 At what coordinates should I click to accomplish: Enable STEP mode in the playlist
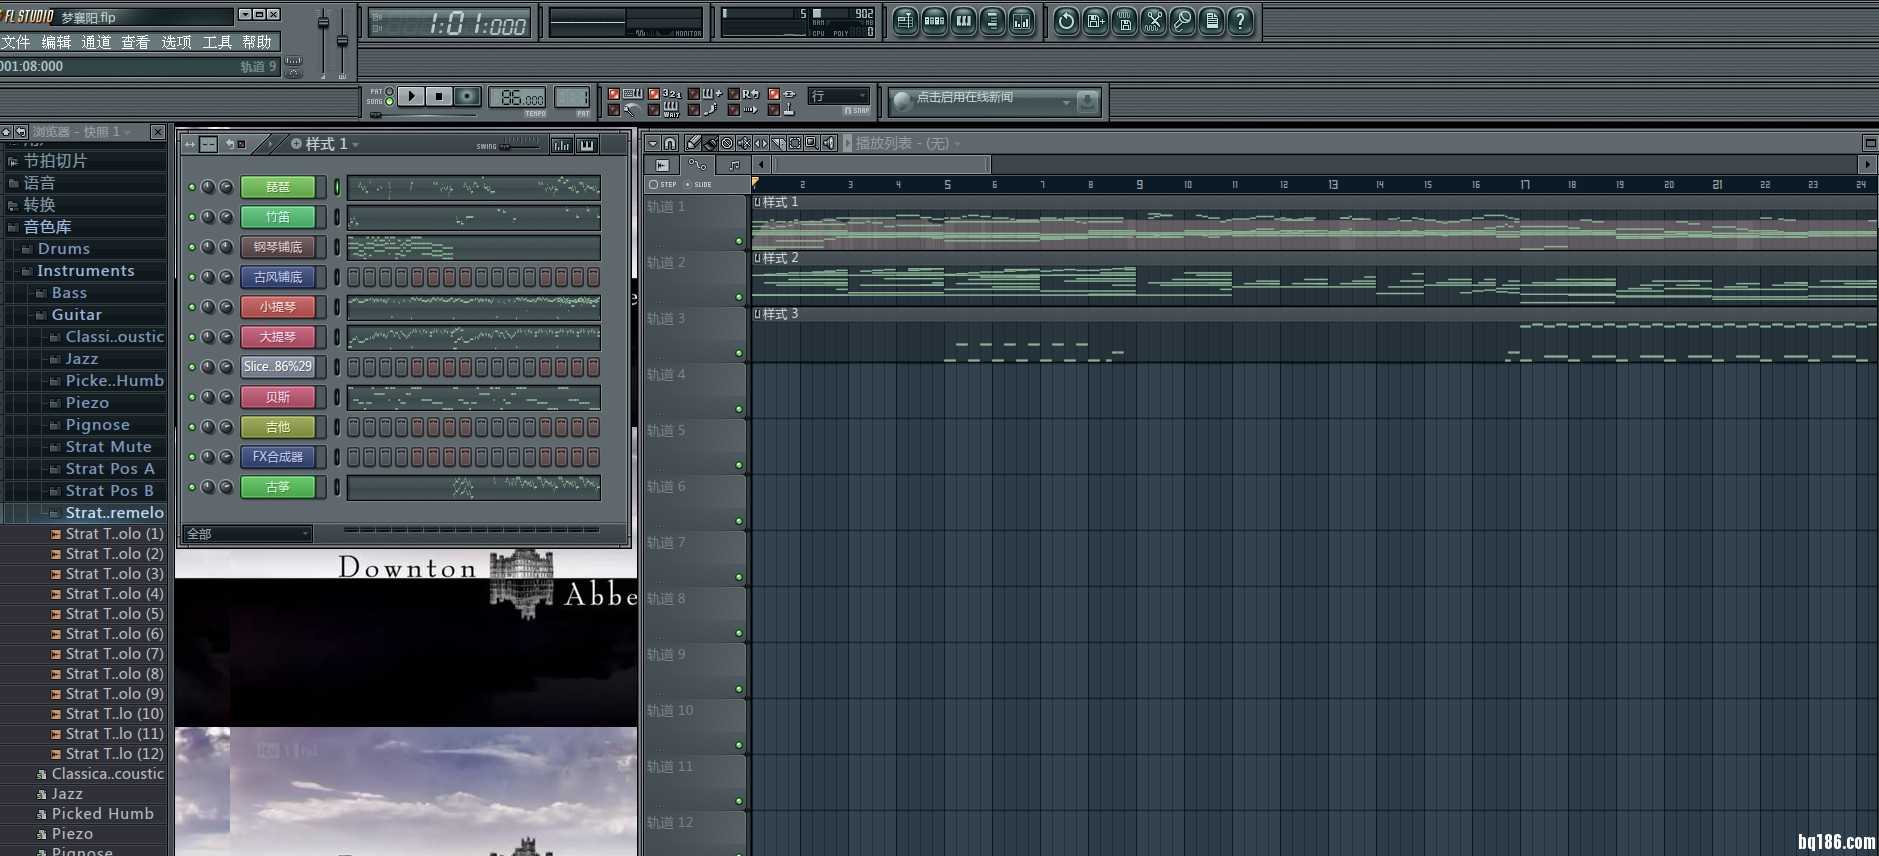click(662, 184)
